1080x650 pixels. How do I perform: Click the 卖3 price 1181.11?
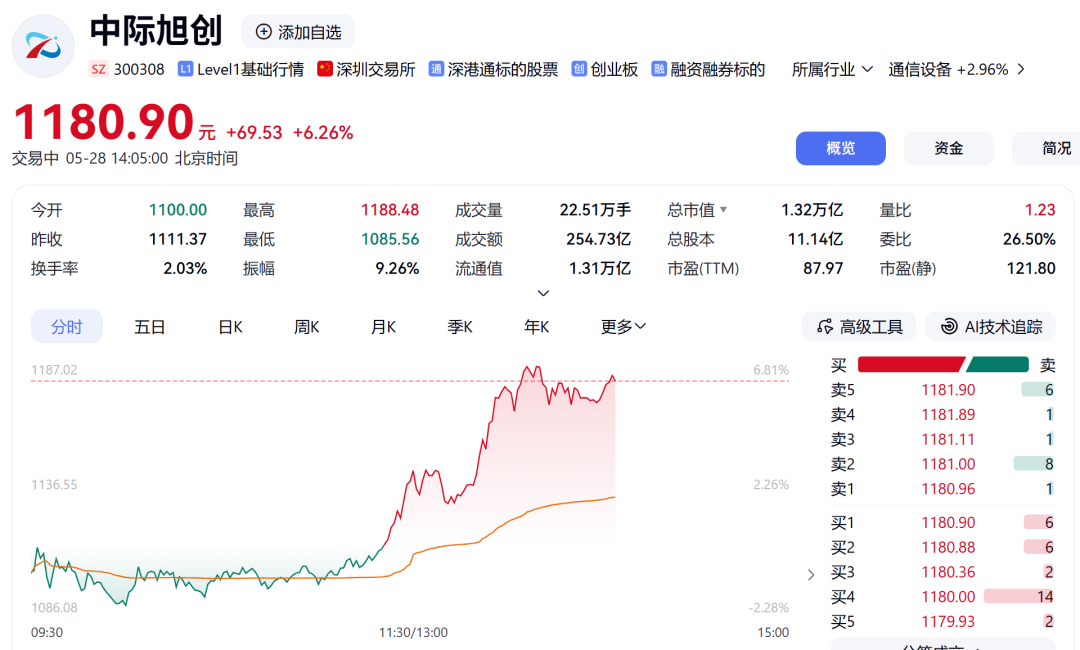tap(948, 439)
